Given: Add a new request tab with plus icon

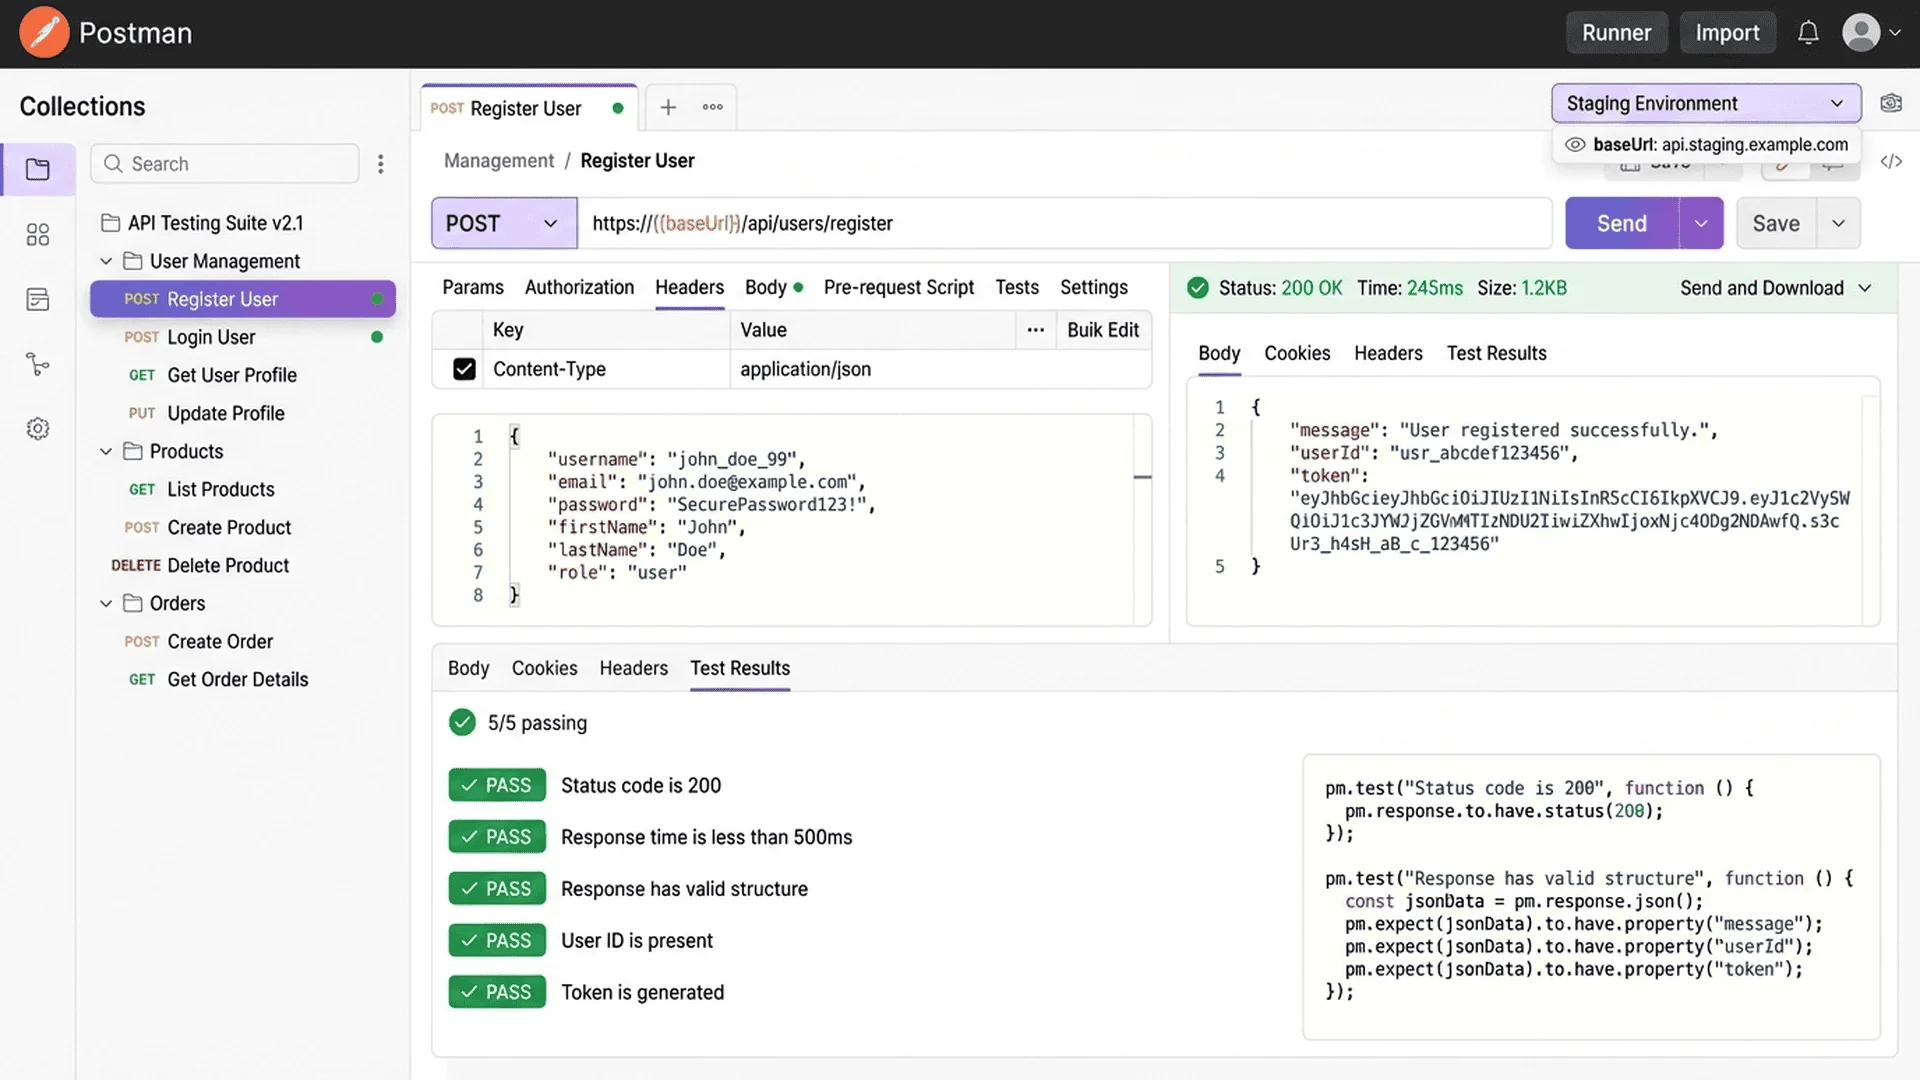Looking at the screenshot, I should pyautogui.click(x=668, y=107).
